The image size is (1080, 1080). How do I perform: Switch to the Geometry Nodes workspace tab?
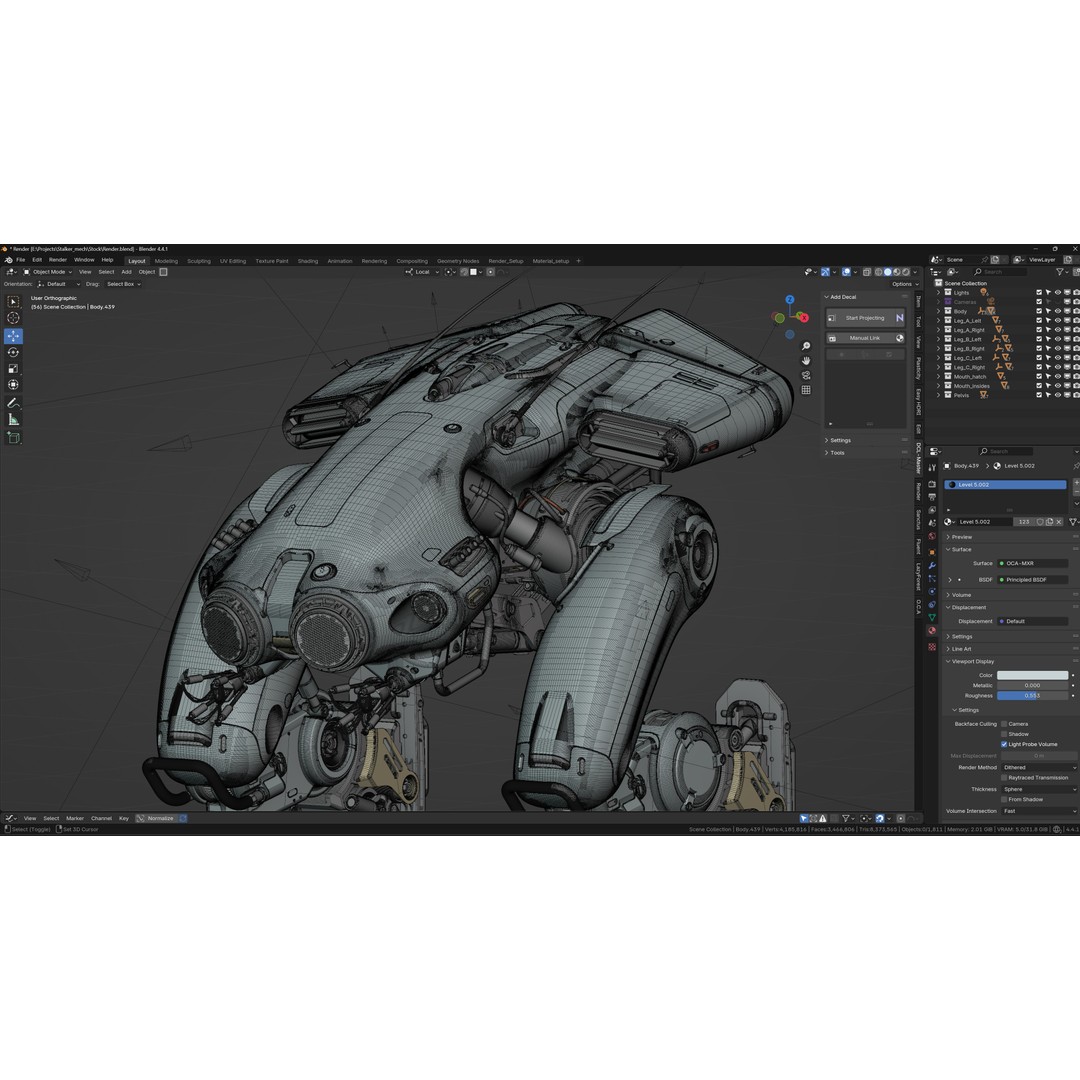click(x=458, y=261)
